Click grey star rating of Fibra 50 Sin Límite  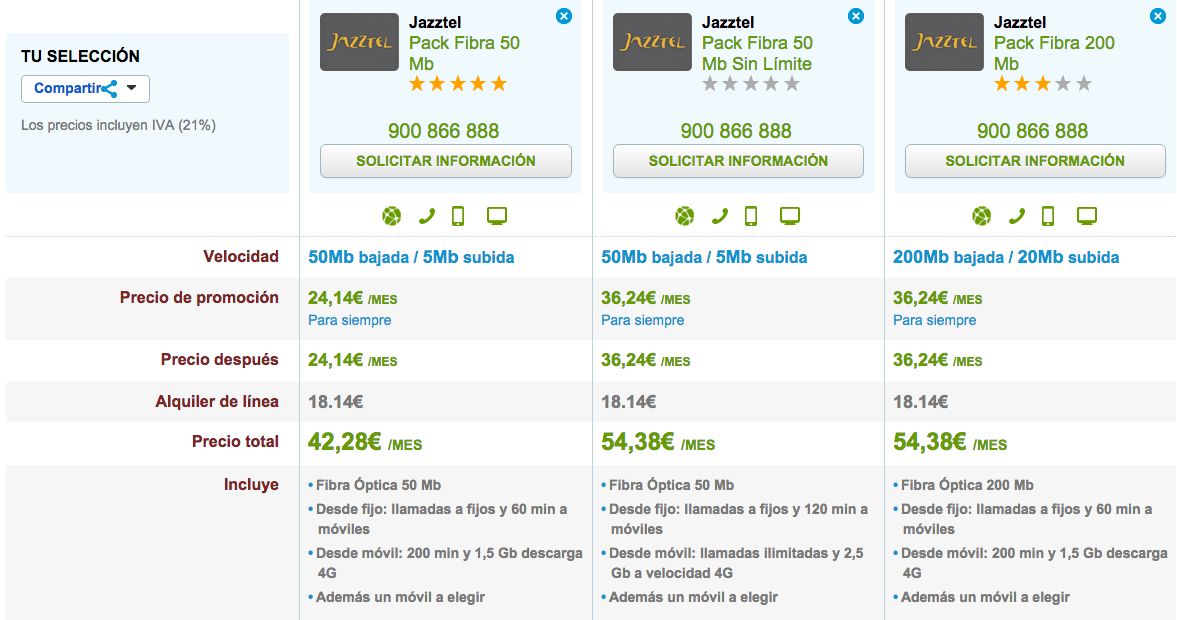point(751,84)
